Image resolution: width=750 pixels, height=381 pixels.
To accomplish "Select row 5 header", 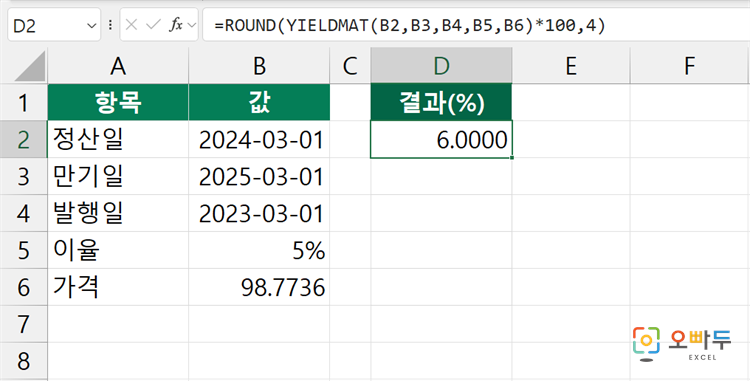I will (23, 250).
